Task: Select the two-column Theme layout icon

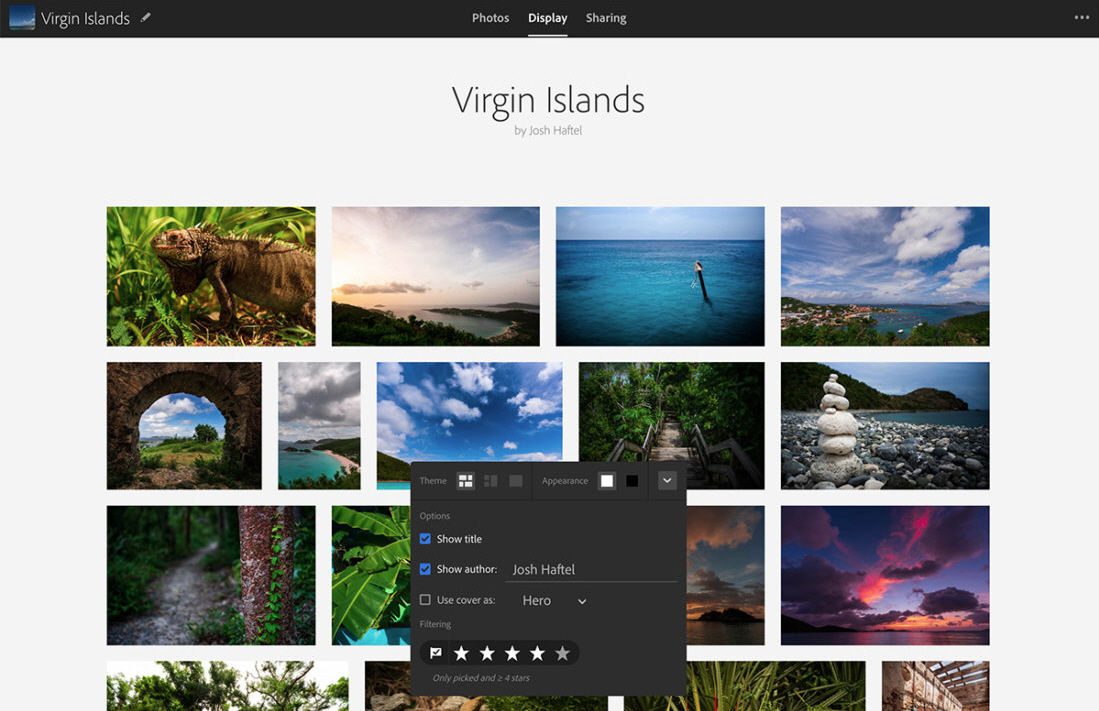Action: (490, 480)
